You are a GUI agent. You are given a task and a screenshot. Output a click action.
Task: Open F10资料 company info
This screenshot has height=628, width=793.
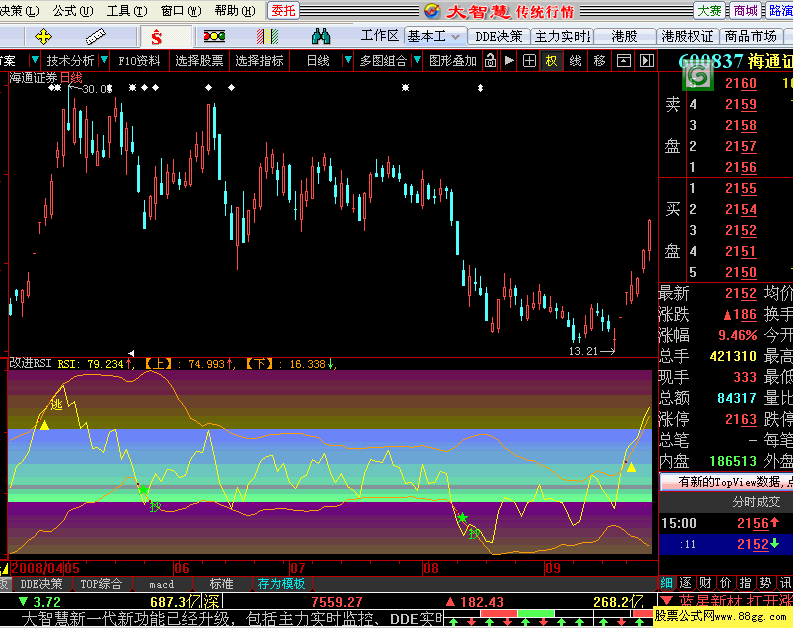[x=139, y=61]
